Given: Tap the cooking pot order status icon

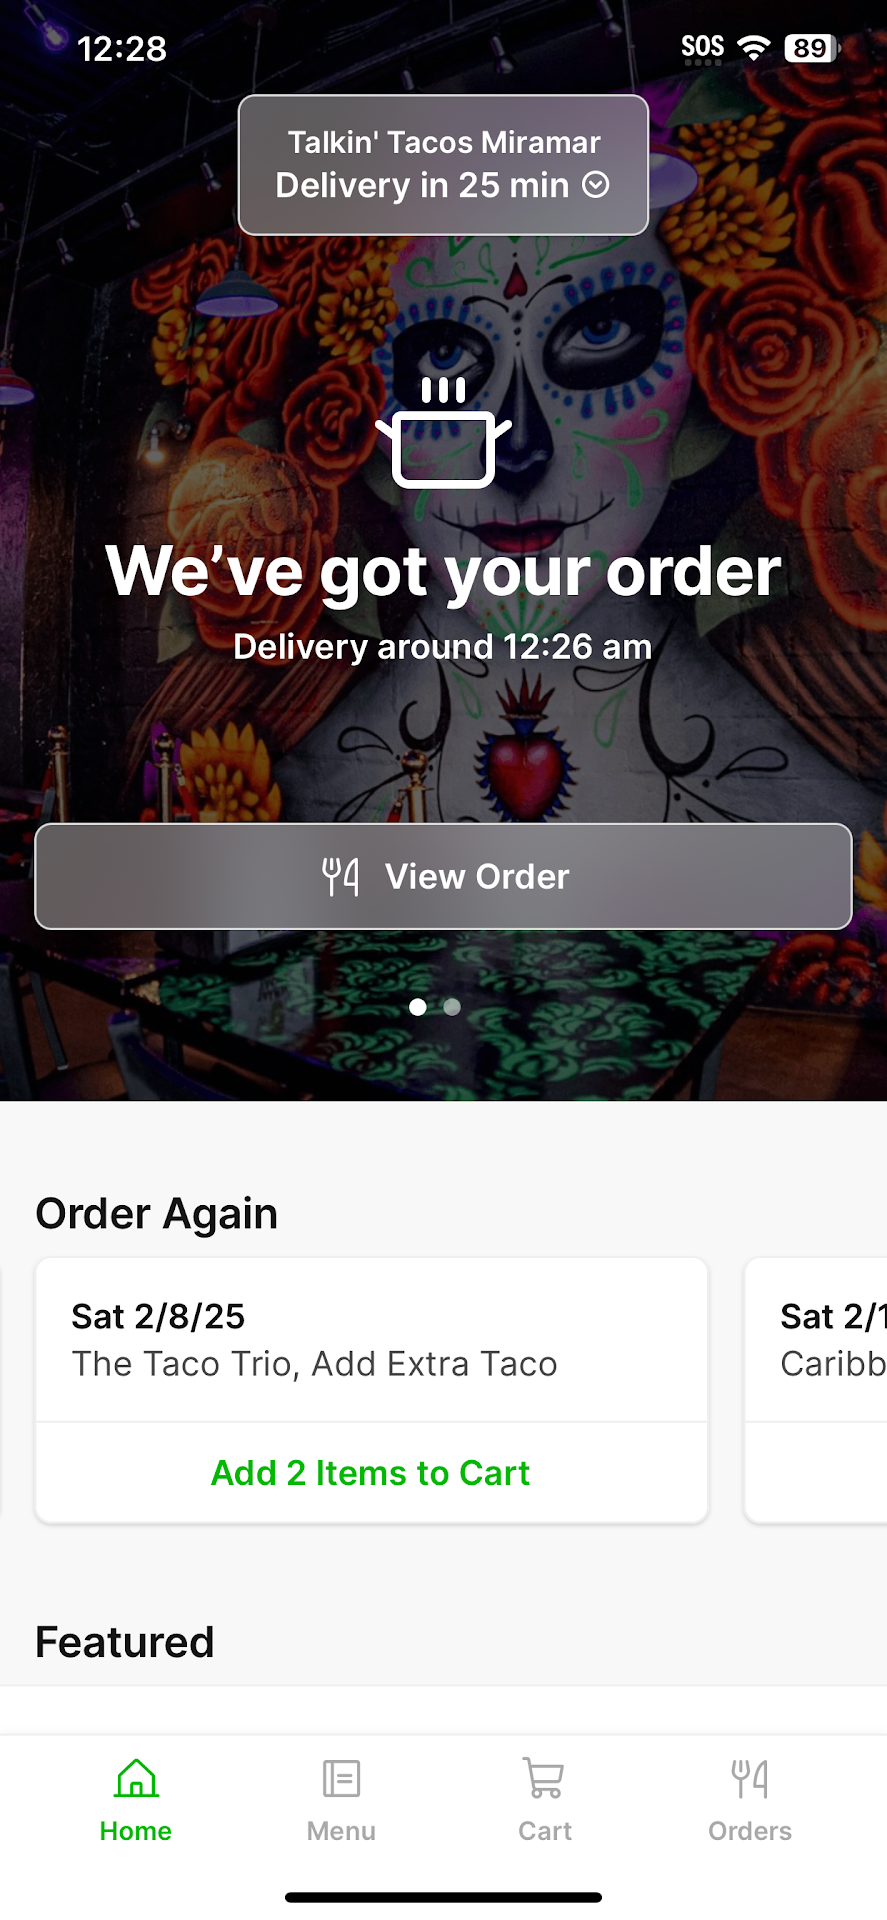Looking at the screenshot, I should click(443, 432).
